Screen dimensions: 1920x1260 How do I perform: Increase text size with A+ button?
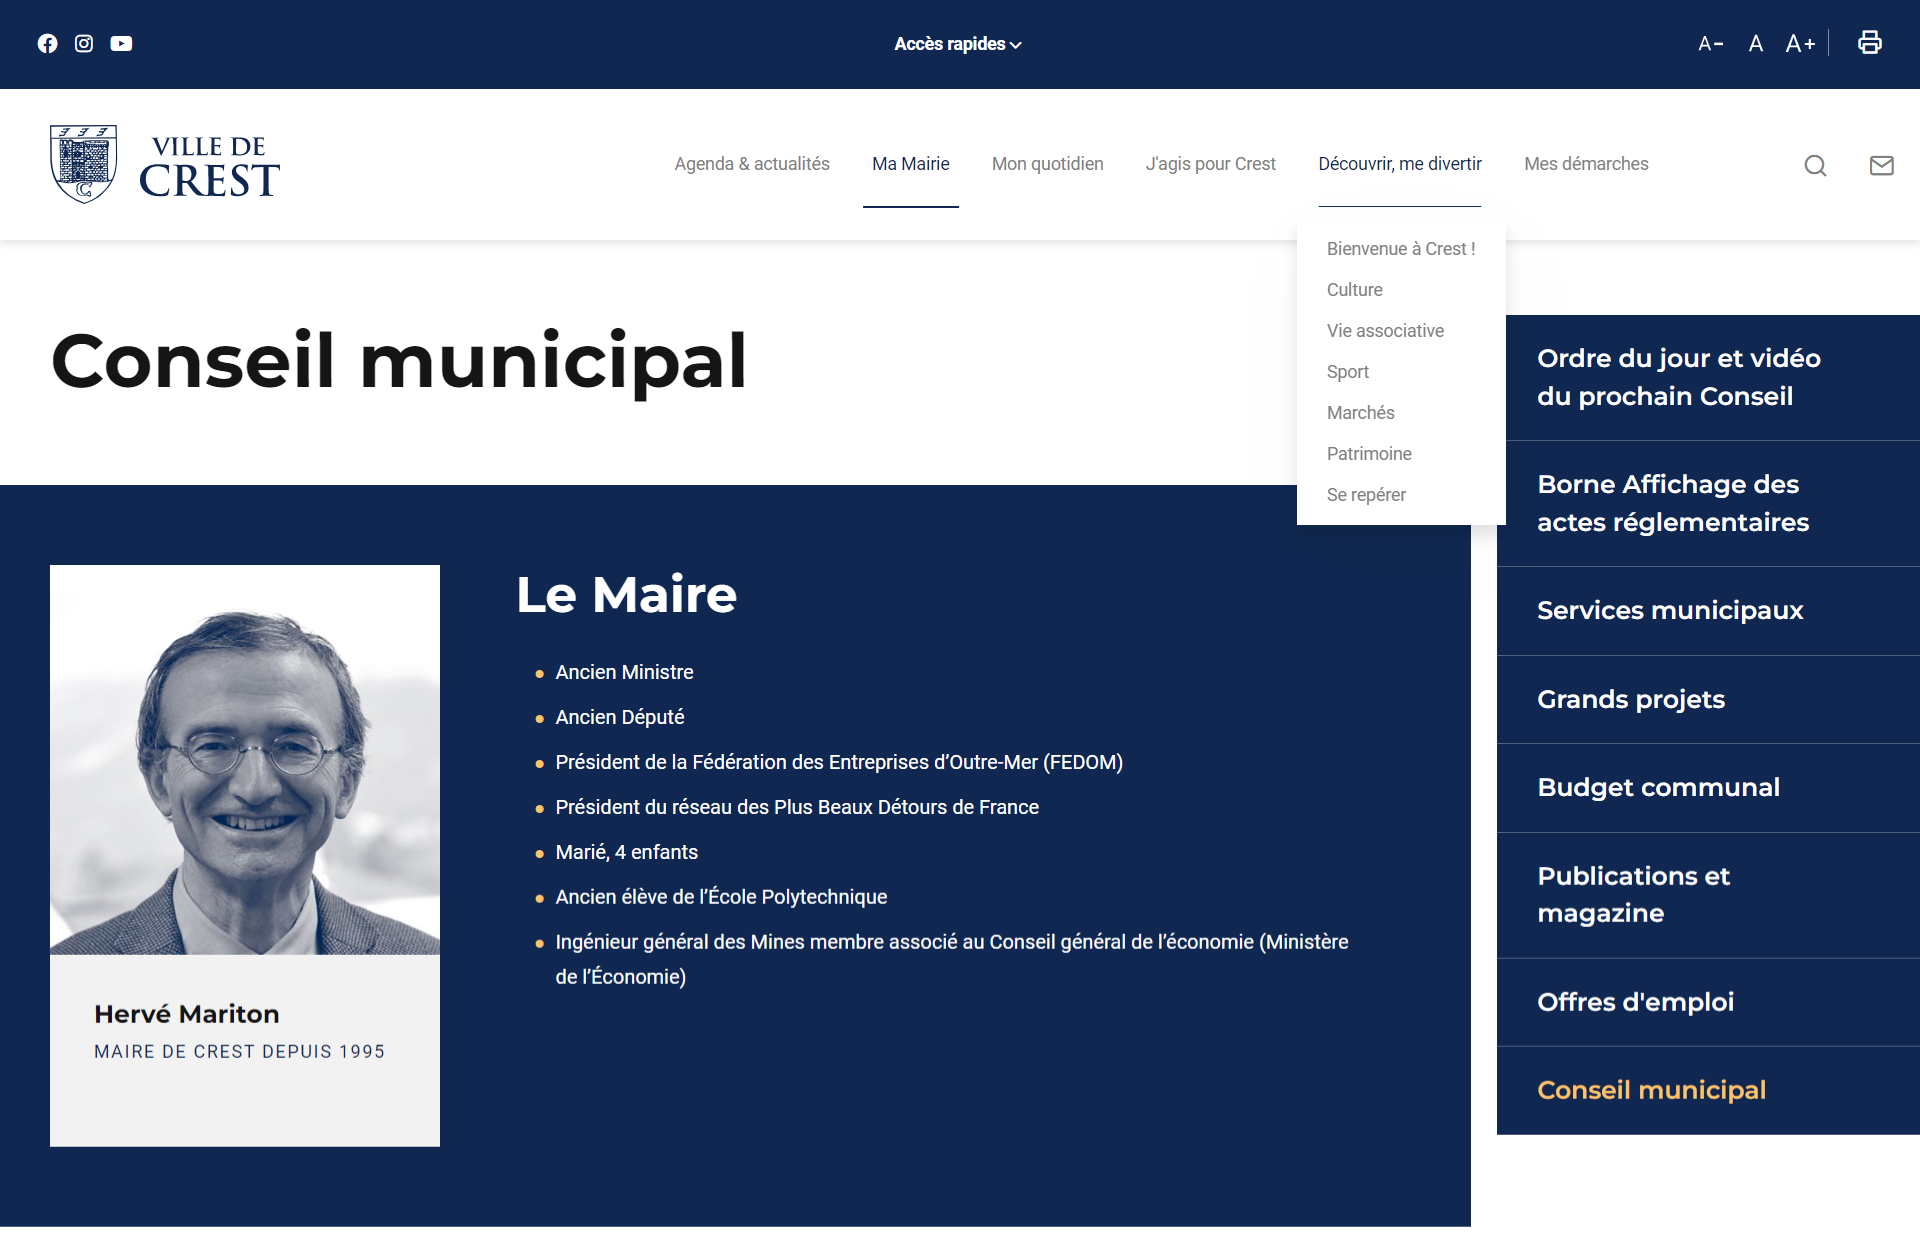tap(1800, 43)
